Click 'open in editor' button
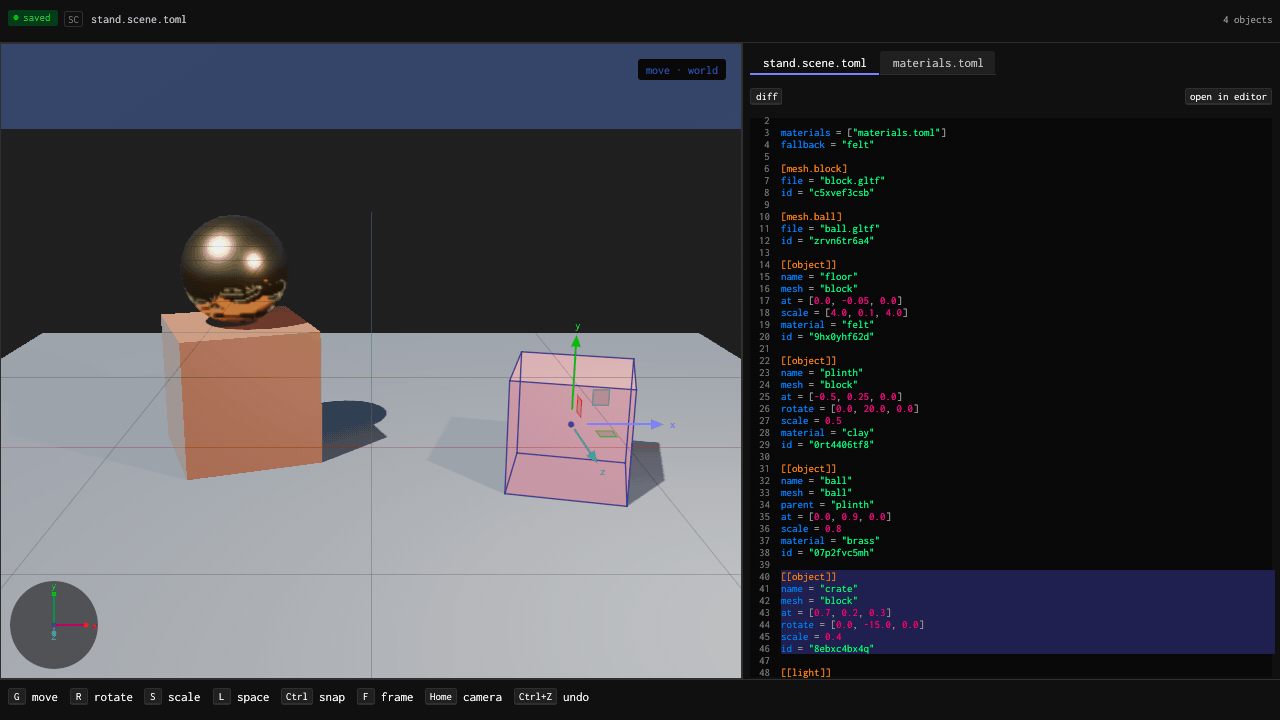Image resolution: width=1280 pixels, height=720 pixels. pos(1228,97)
